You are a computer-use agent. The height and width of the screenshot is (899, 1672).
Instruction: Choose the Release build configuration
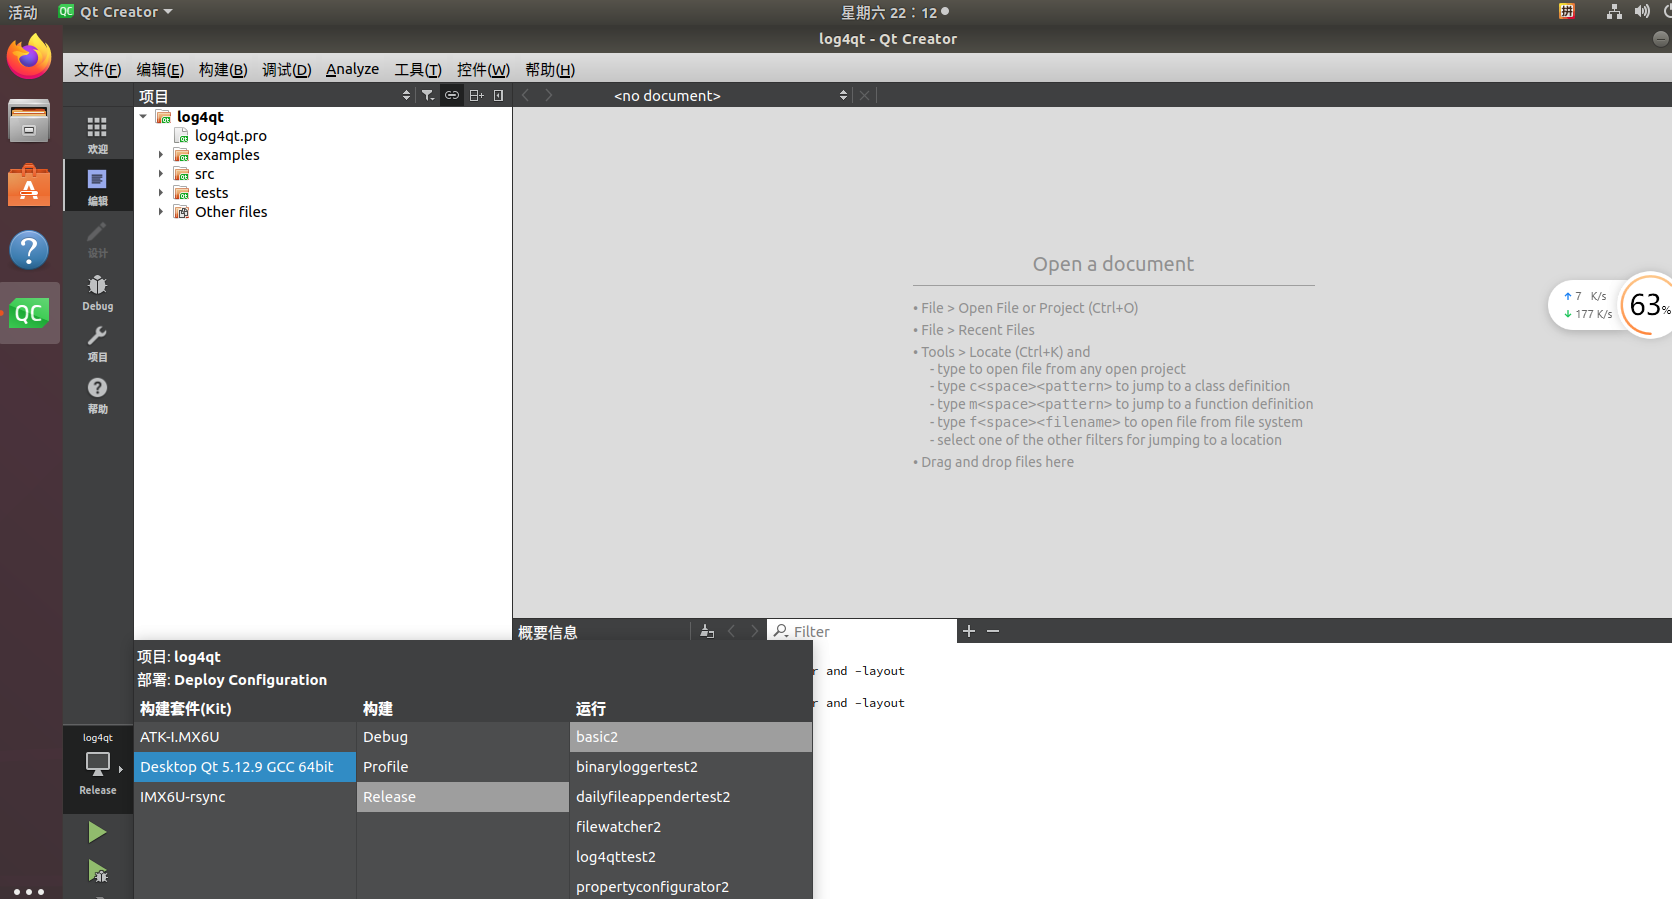pos(463,797)
